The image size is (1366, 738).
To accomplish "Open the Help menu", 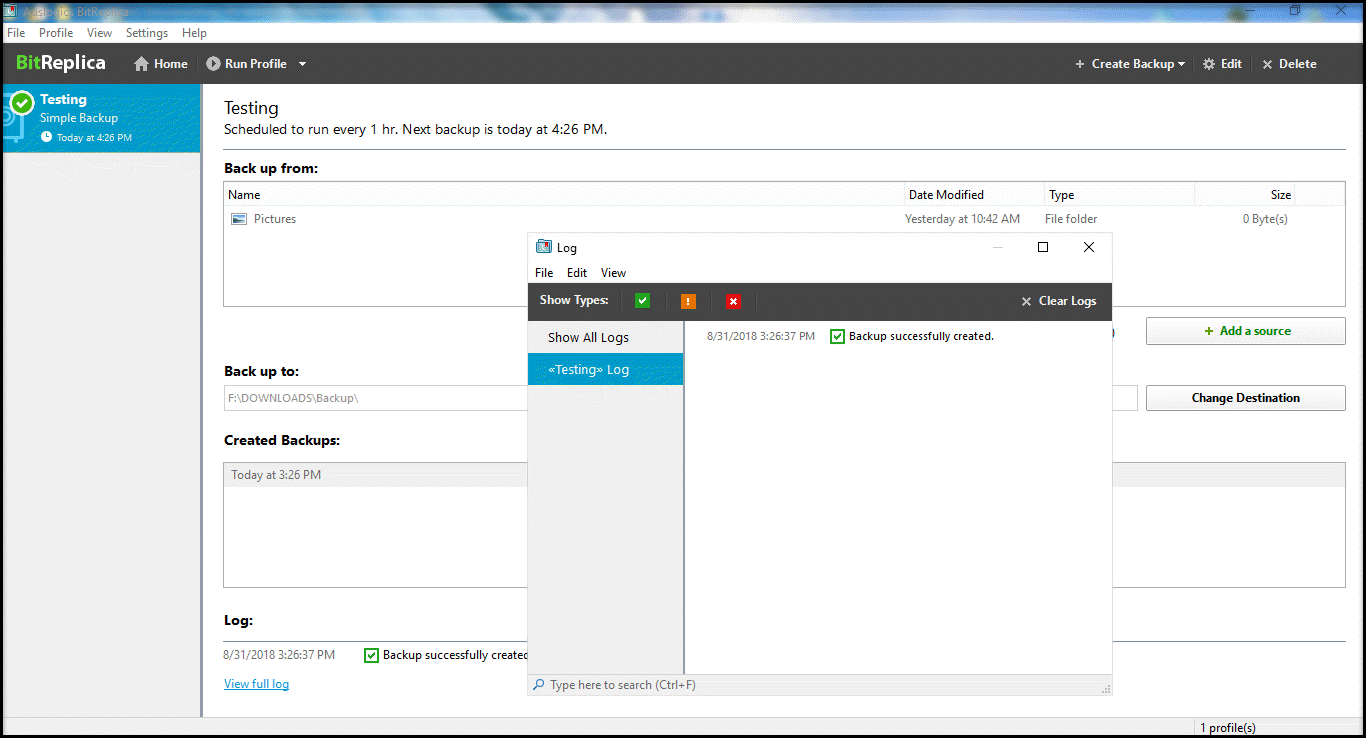I will coord(194,33).
